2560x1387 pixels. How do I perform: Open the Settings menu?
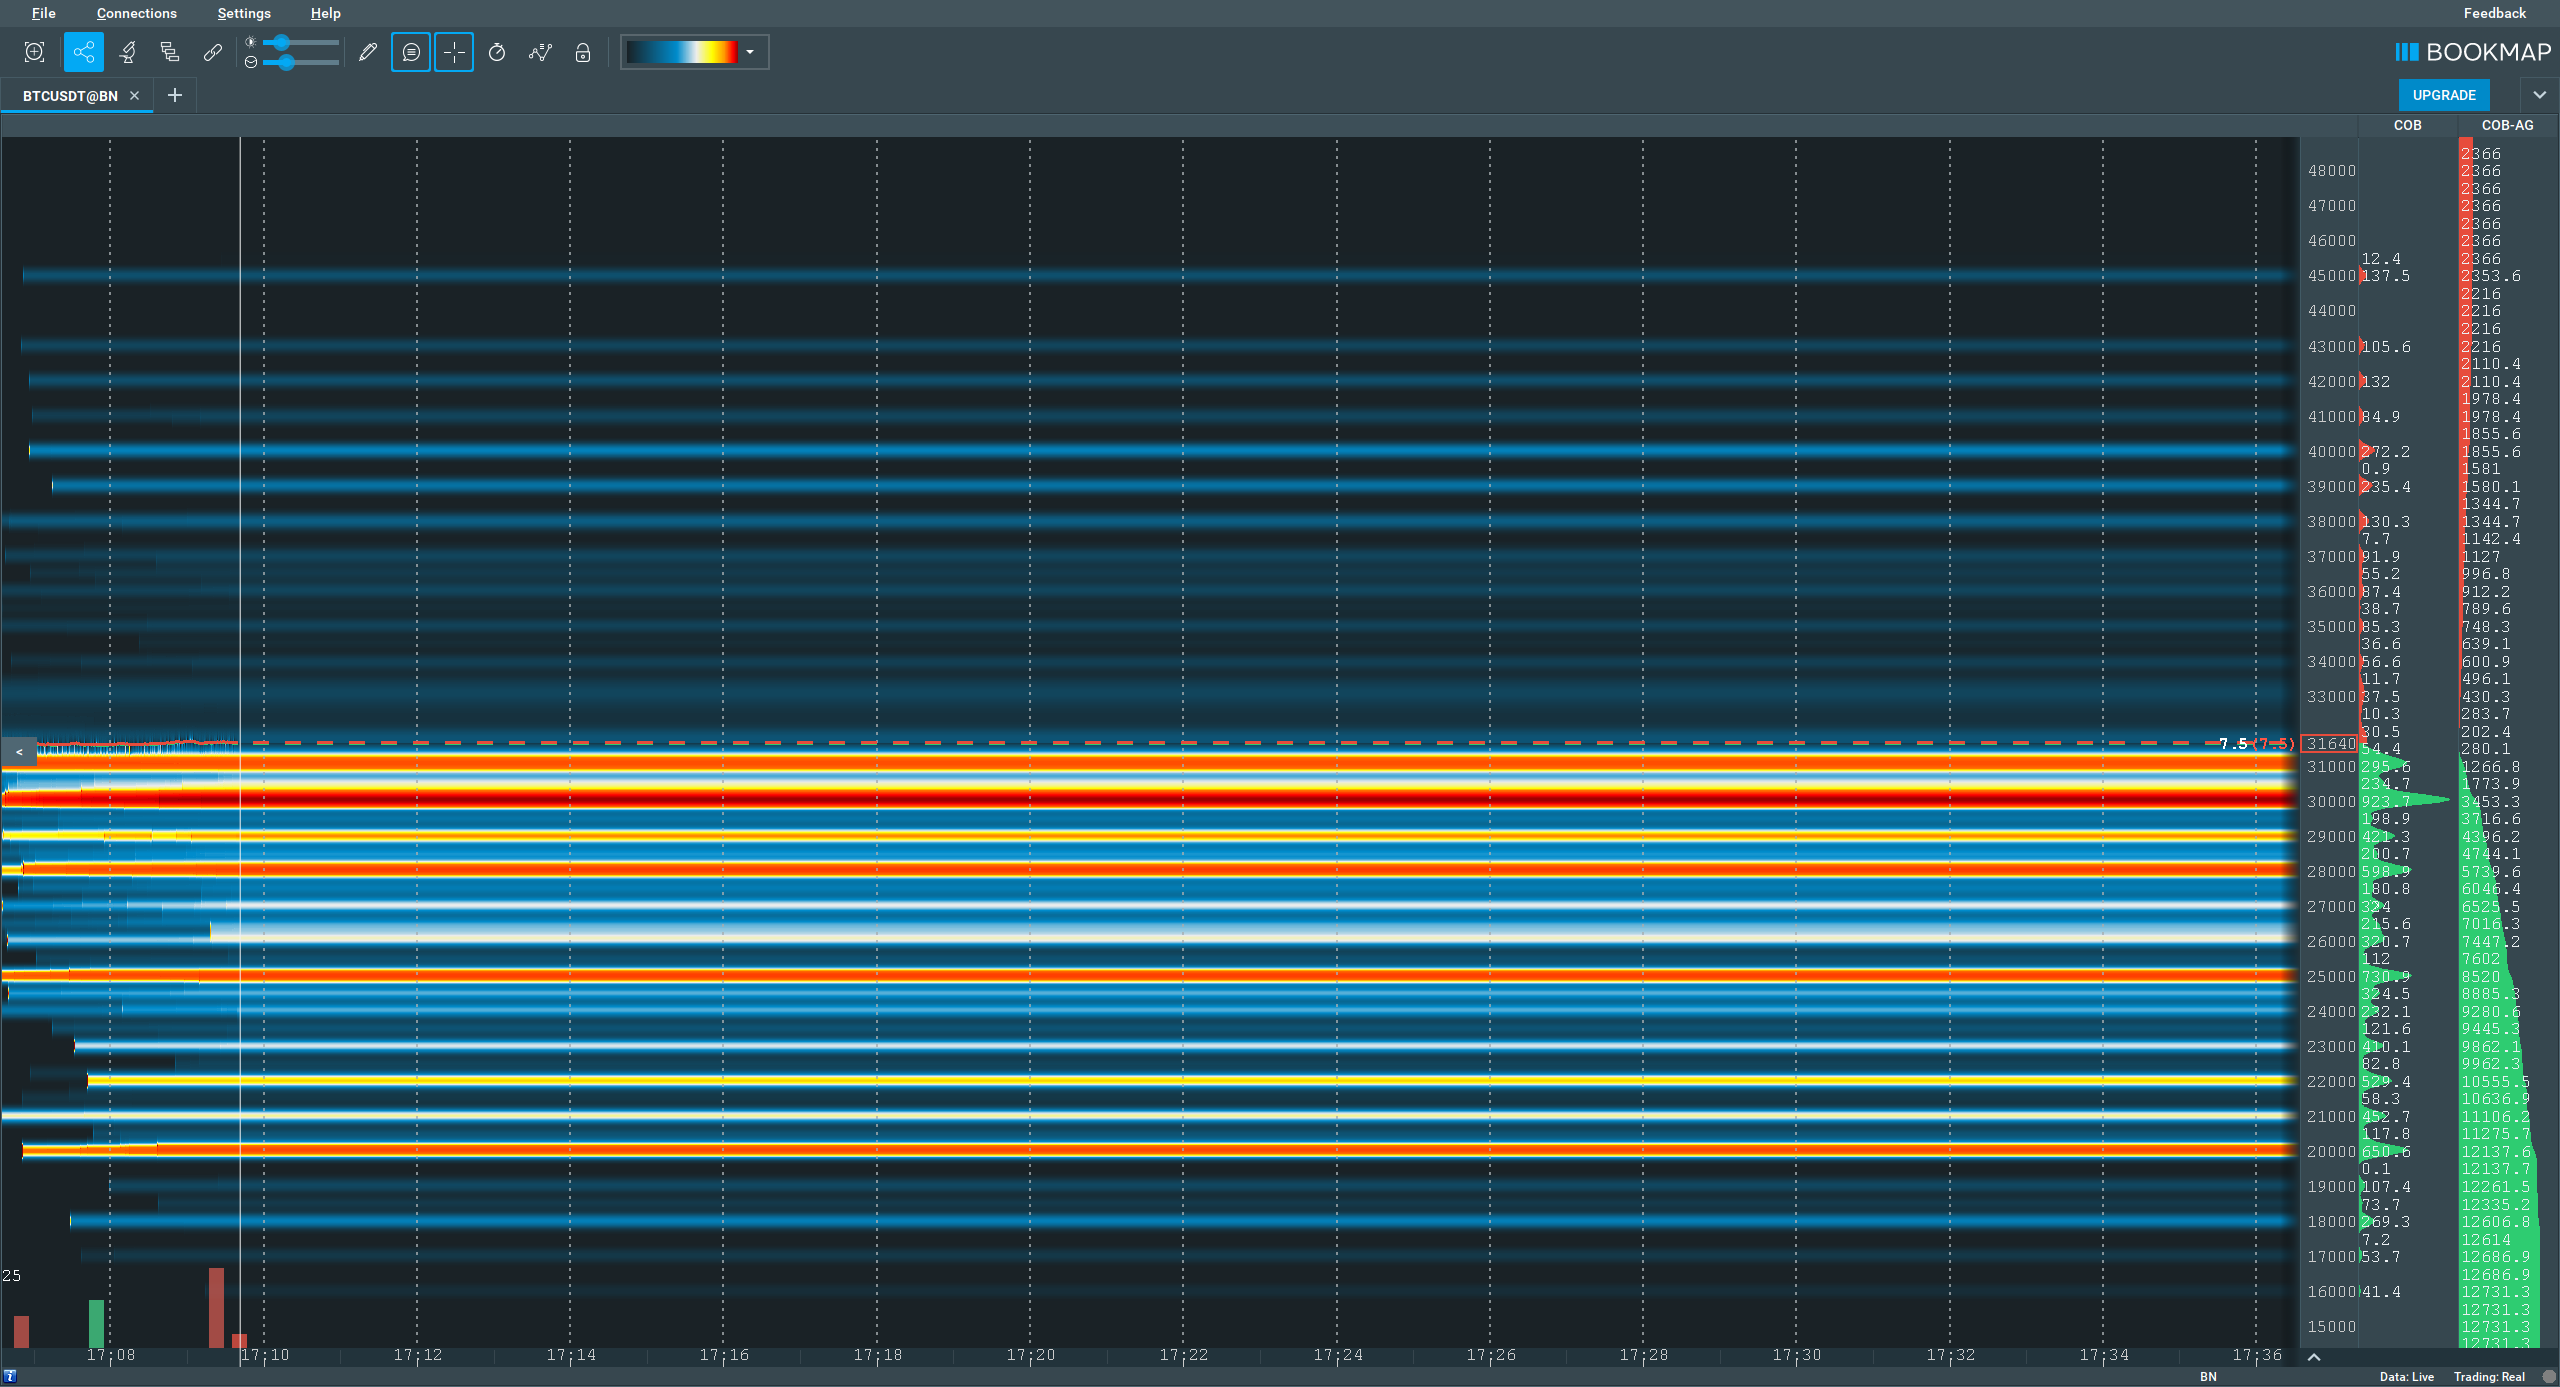[244, 13]
